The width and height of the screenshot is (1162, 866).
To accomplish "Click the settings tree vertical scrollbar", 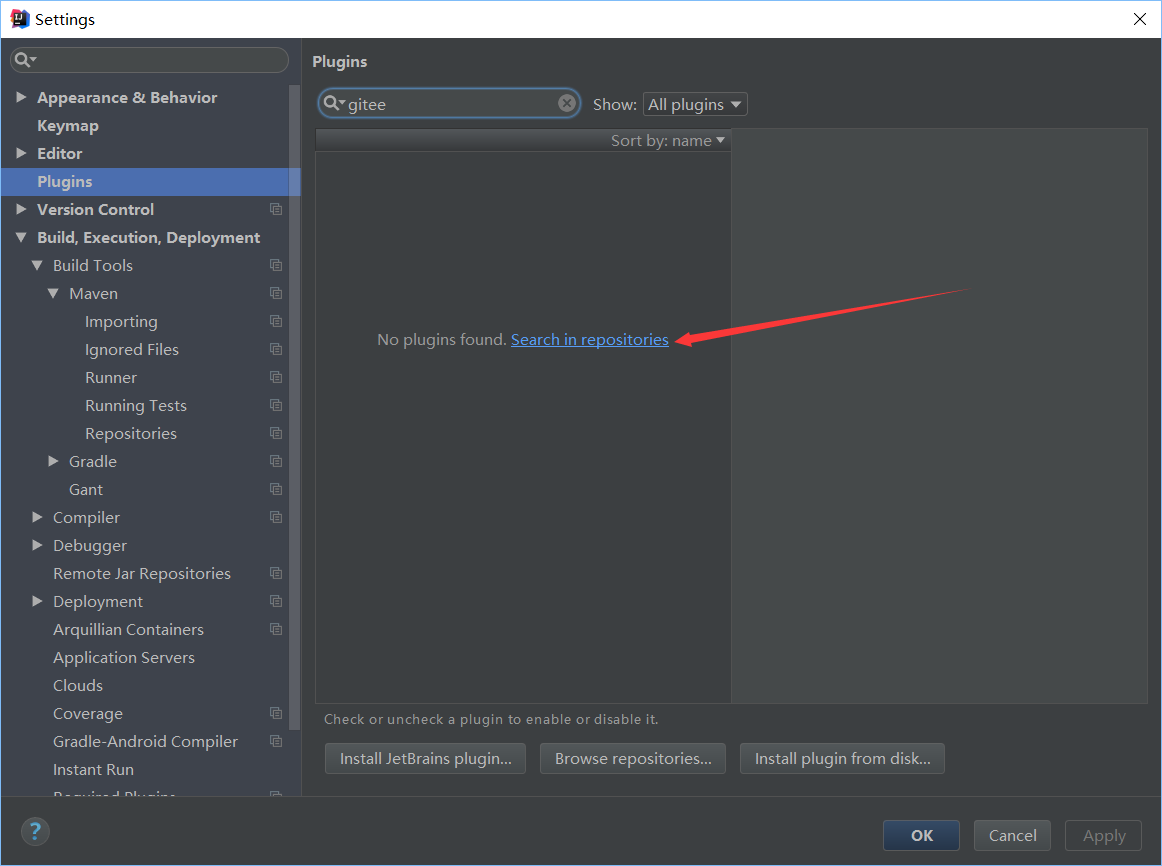I will (x=294, y=407).
